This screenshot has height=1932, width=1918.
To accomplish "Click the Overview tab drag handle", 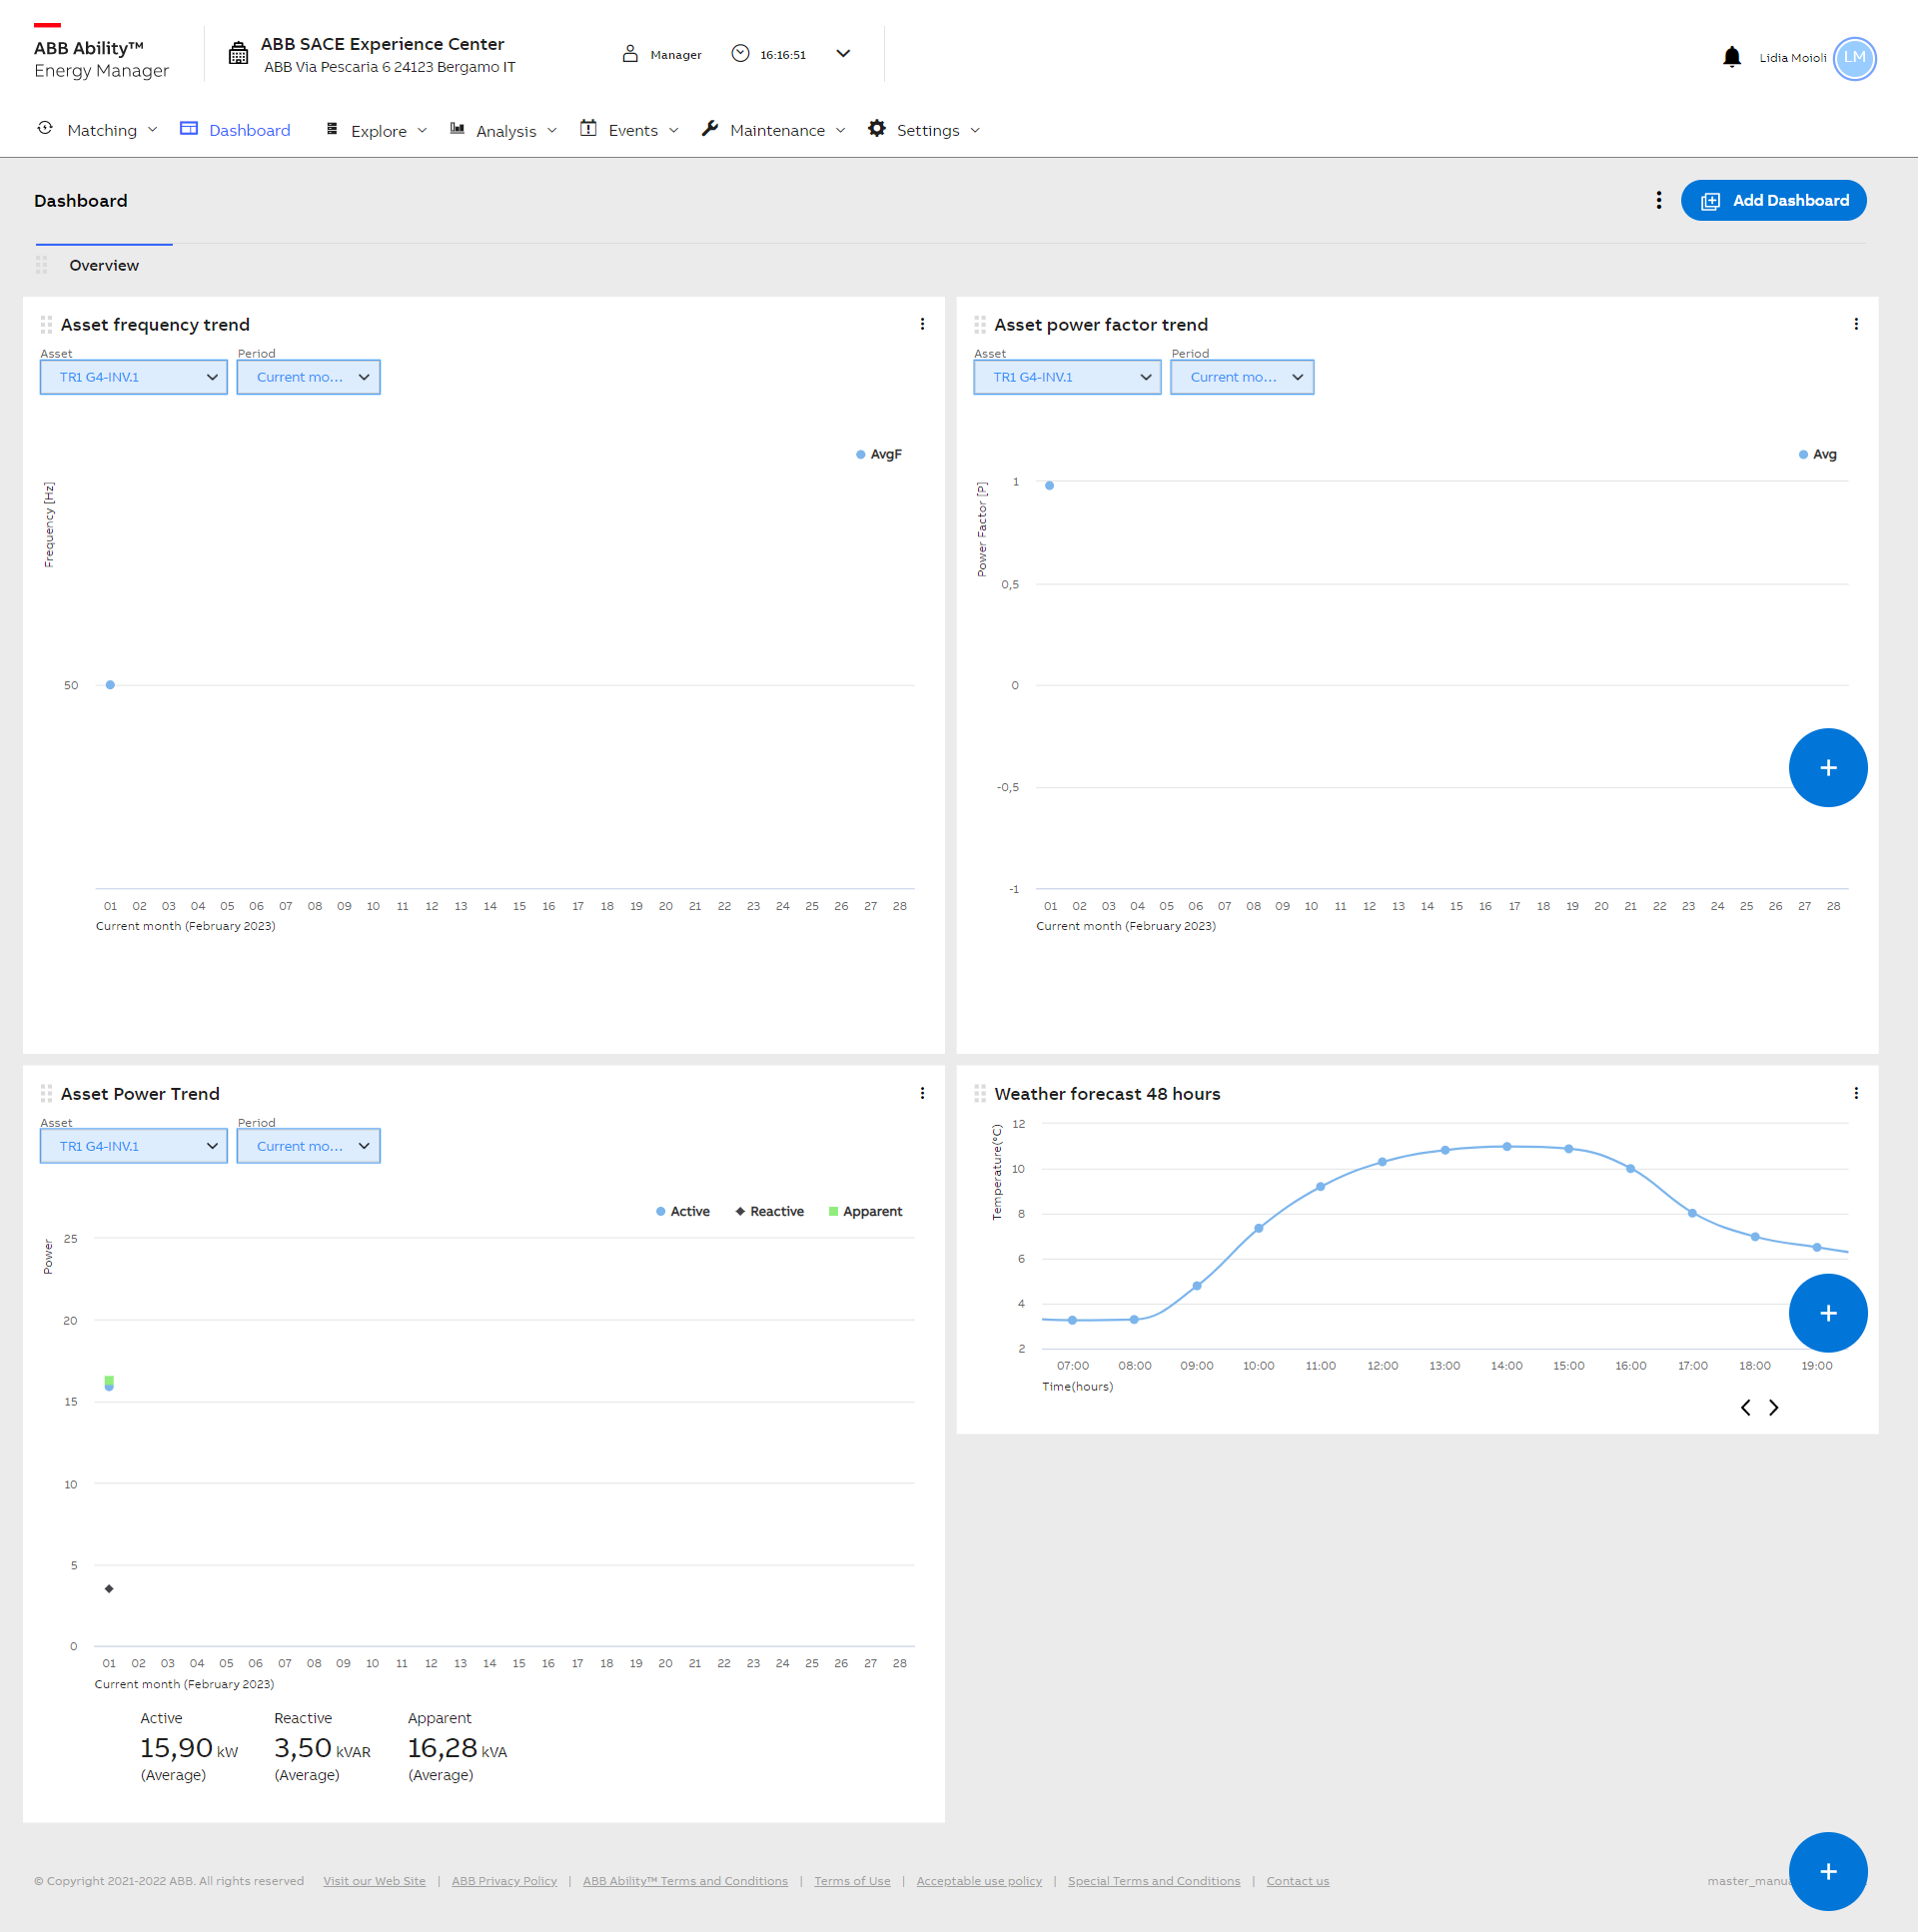I will 42,265.
